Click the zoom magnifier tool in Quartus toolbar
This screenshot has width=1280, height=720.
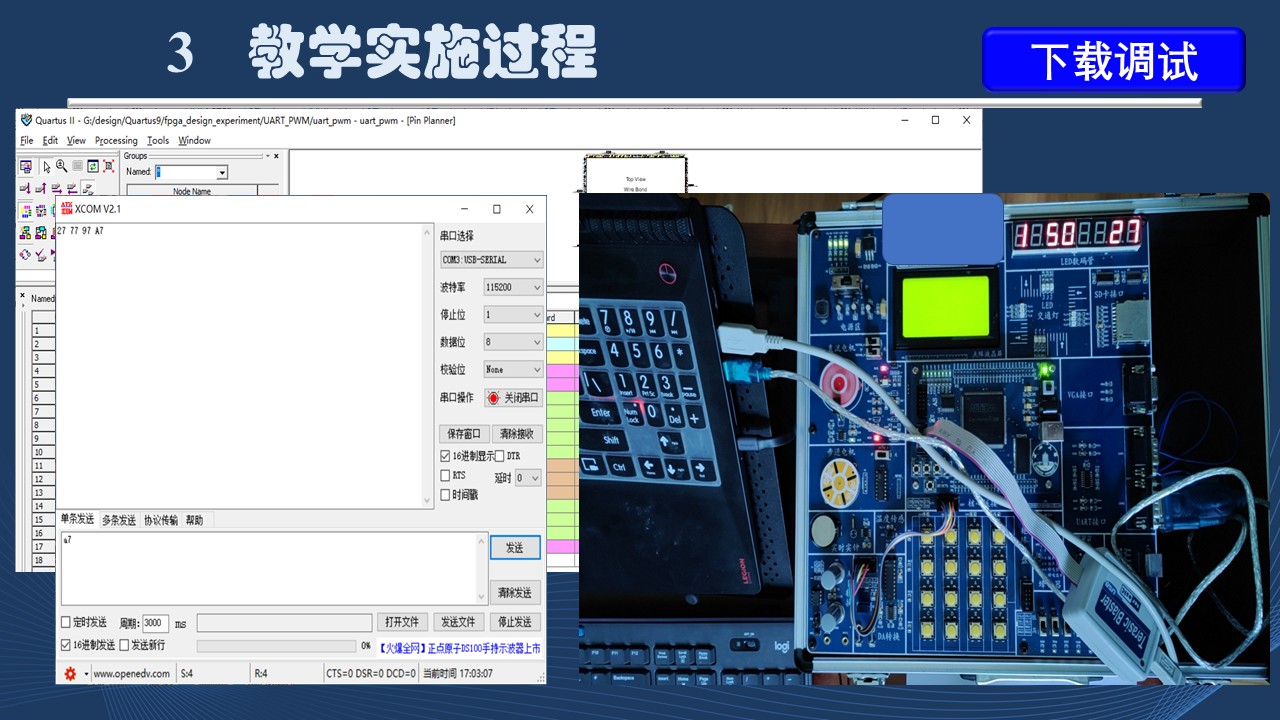tap(61, 166)
